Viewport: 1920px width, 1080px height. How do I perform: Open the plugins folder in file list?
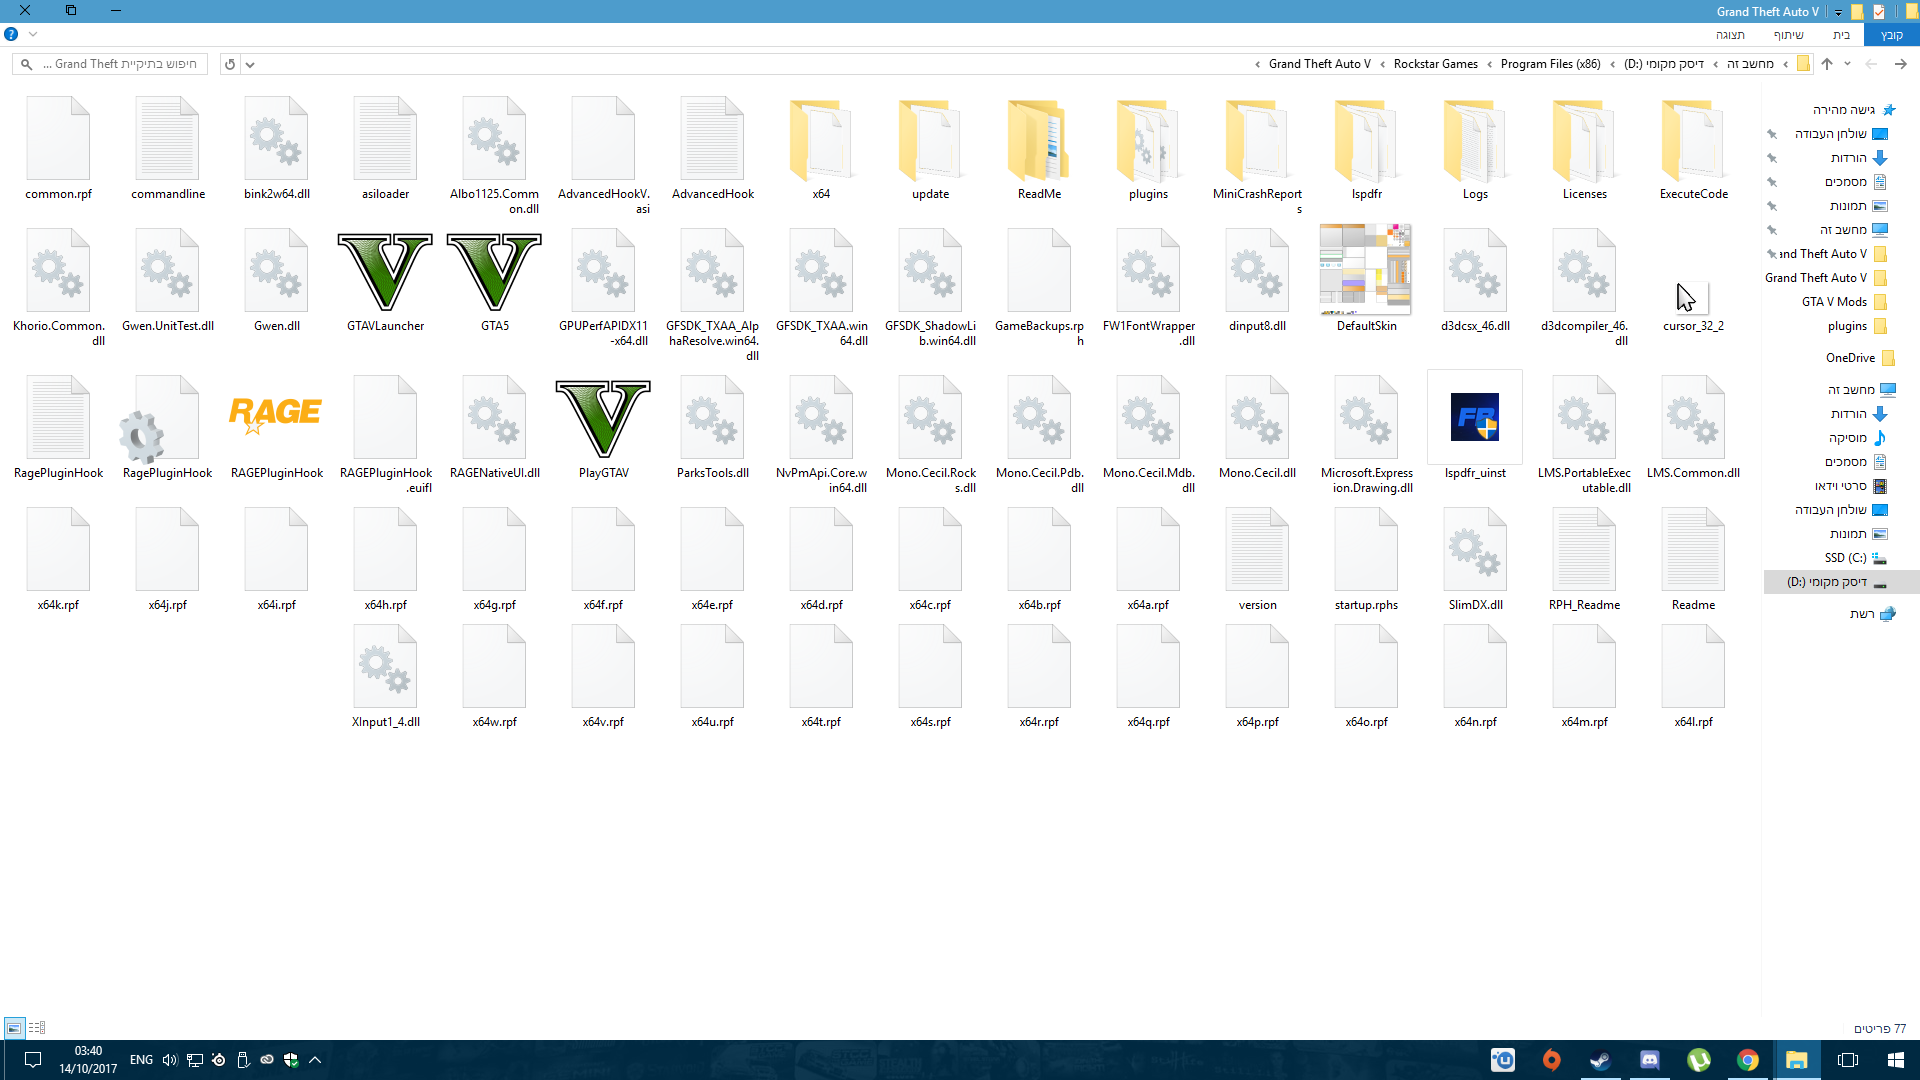(1148, 142)
